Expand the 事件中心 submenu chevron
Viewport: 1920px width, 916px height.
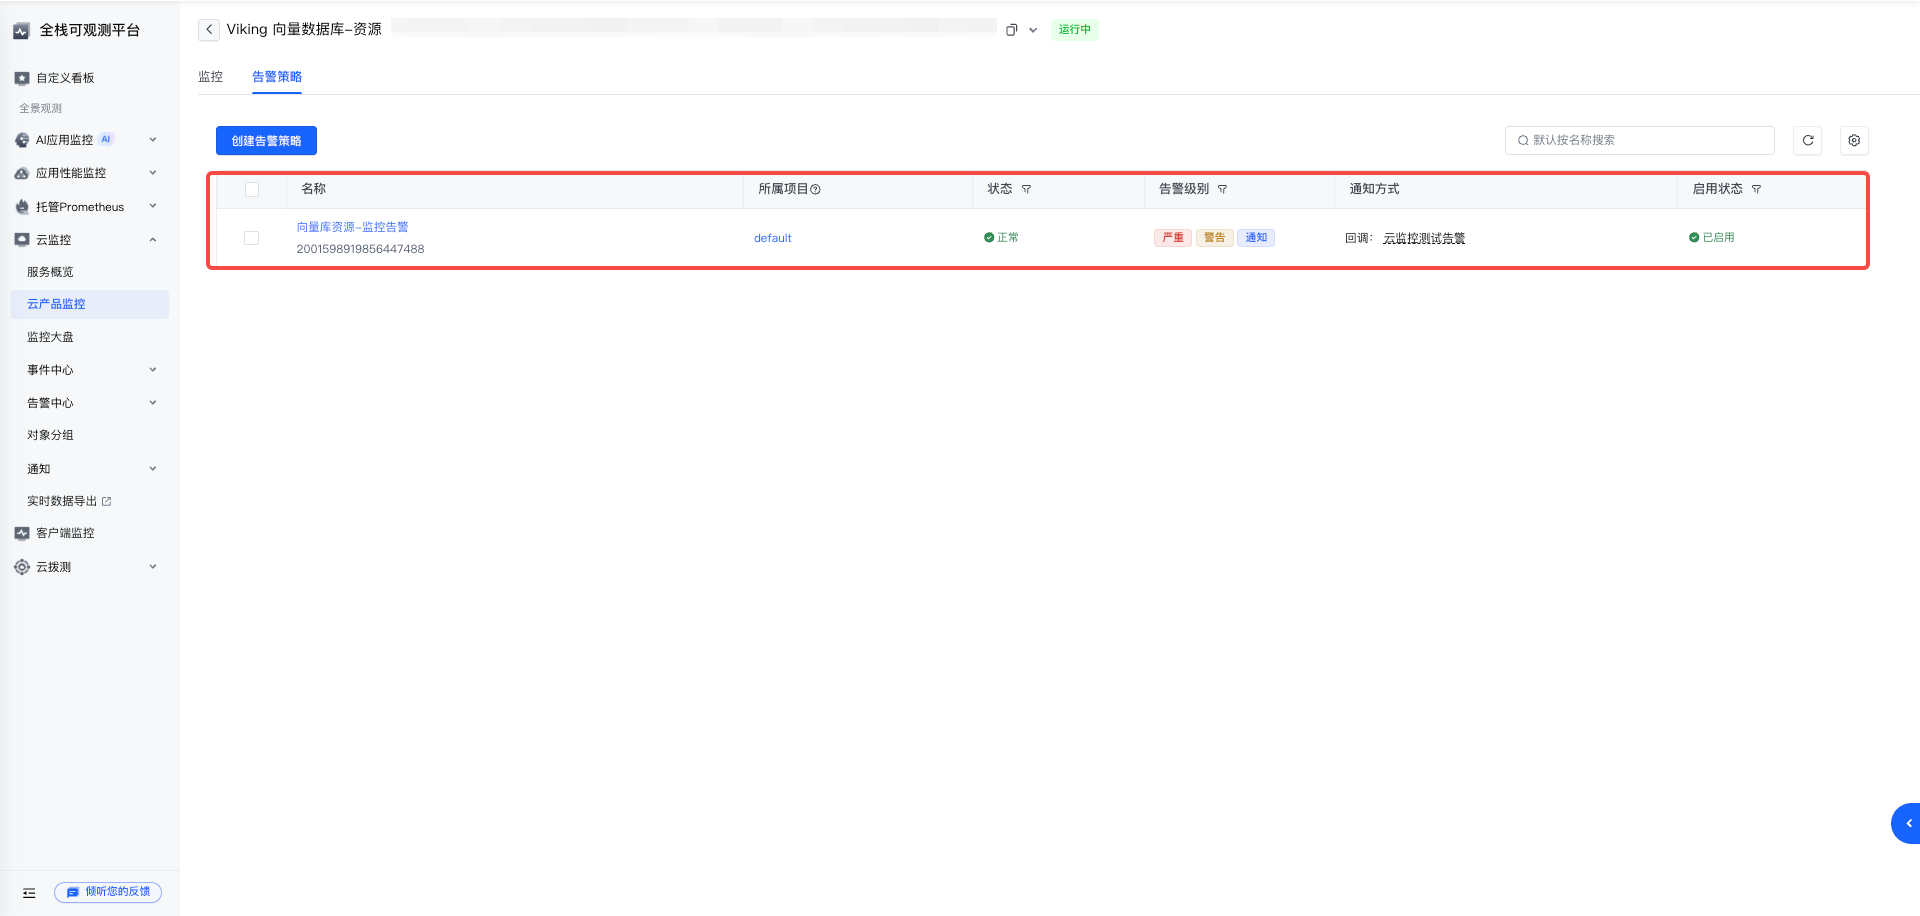coord(153,370)
